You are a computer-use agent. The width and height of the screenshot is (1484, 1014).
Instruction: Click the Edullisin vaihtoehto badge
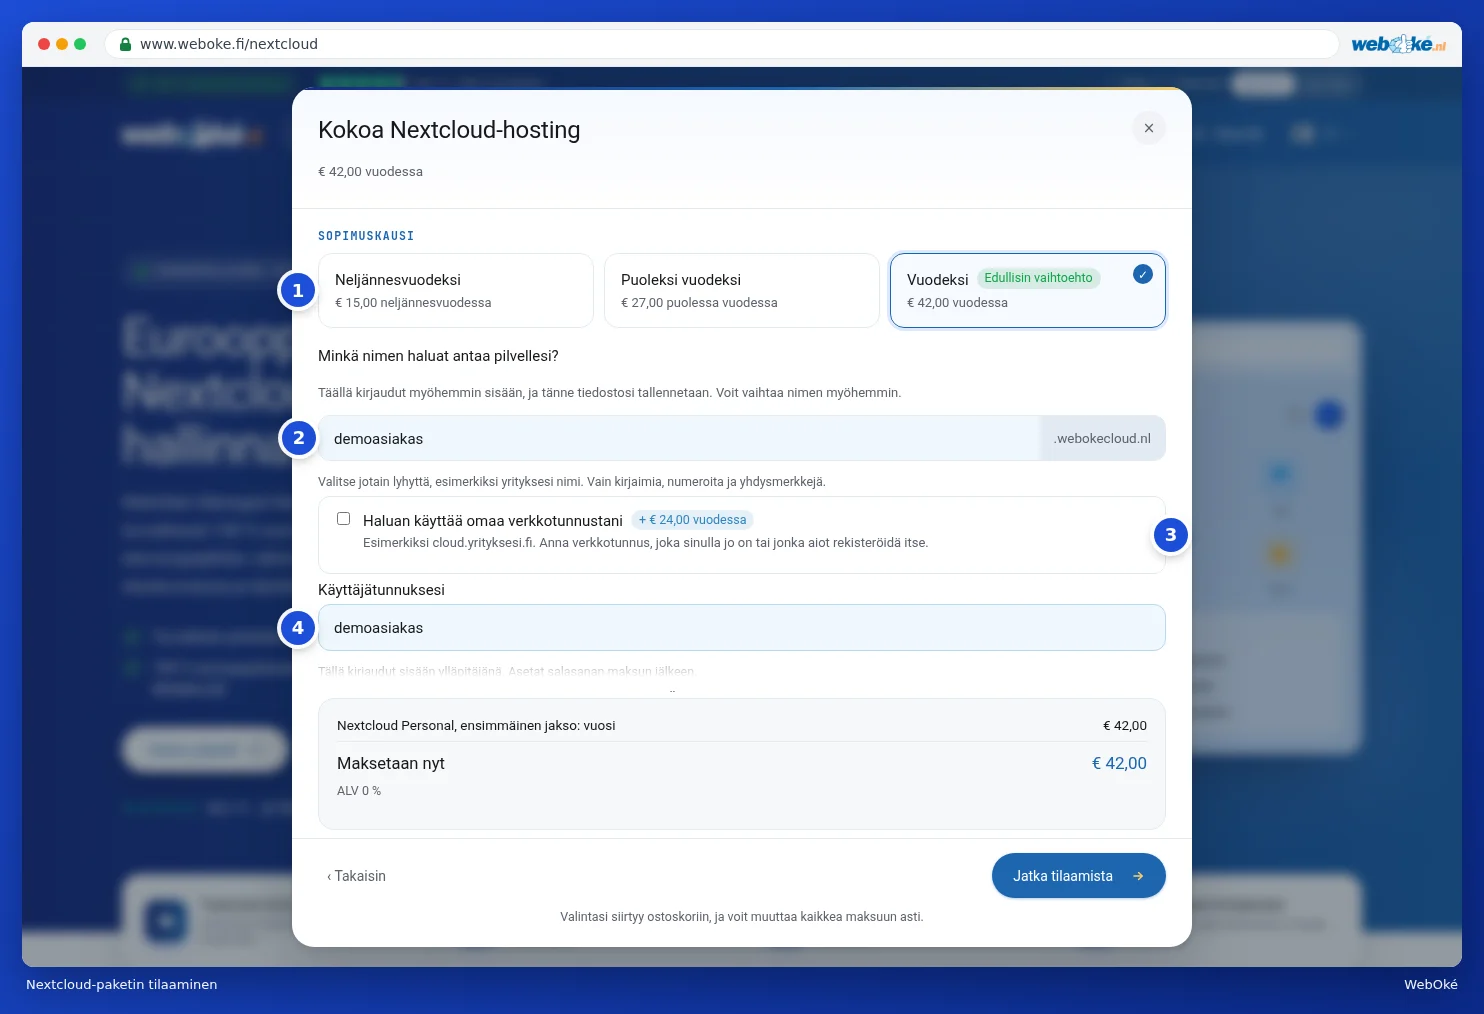point(1038,278)
